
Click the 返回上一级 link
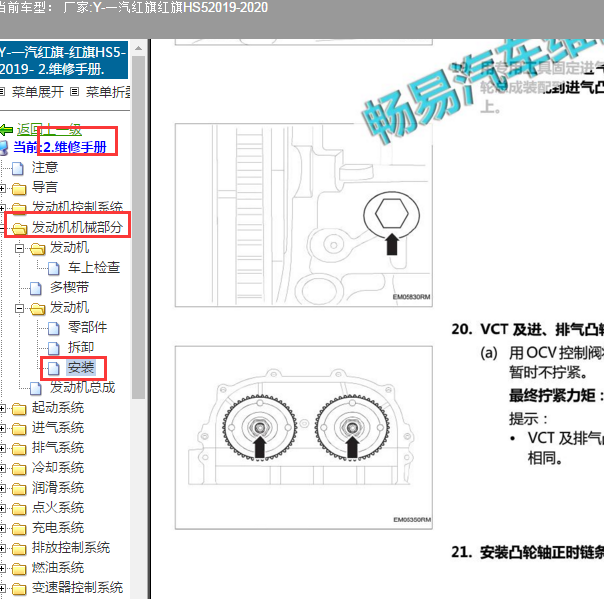[x=49, y=130]
